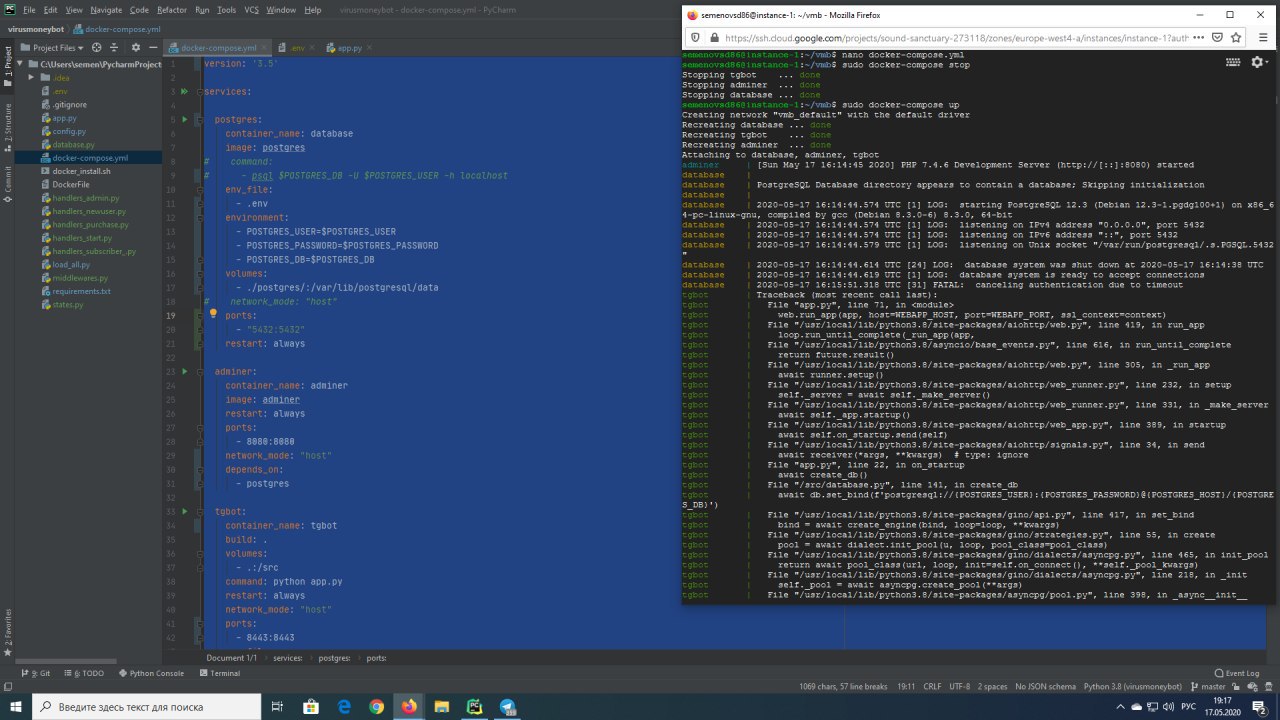
Task: Select requirements.txt in project tree
Action: pos(81,291)
